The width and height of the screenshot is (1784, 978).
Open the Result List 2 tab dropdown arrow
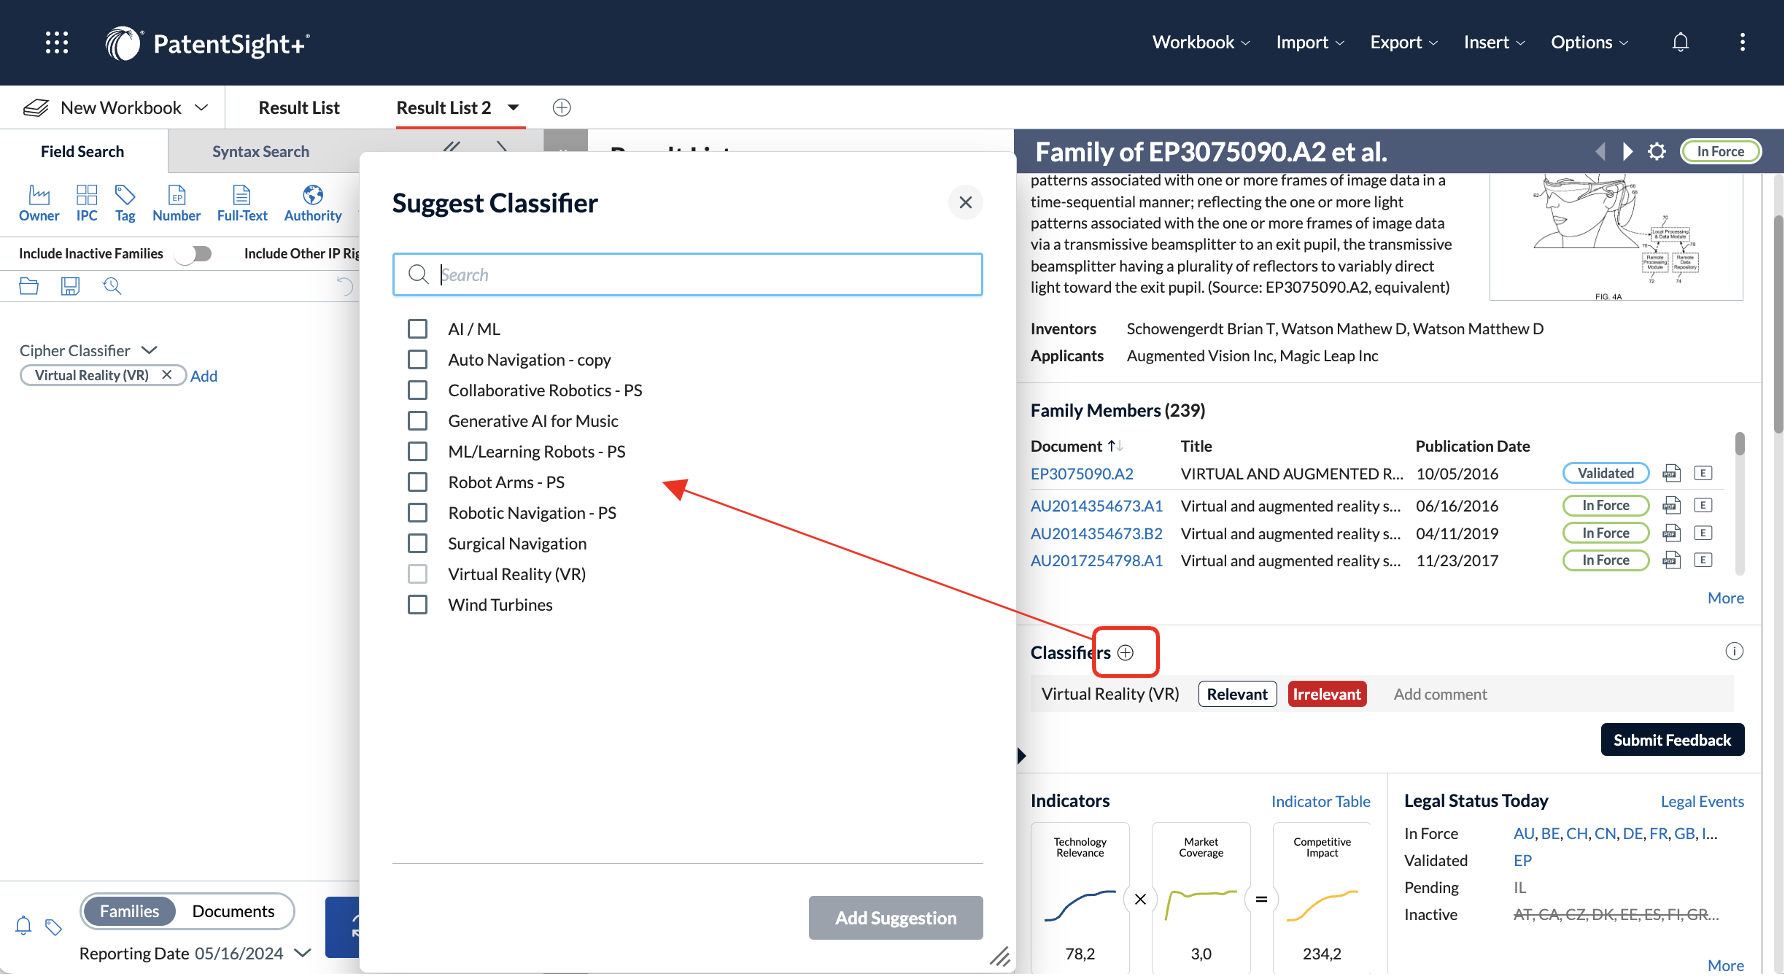coord(513,107)
